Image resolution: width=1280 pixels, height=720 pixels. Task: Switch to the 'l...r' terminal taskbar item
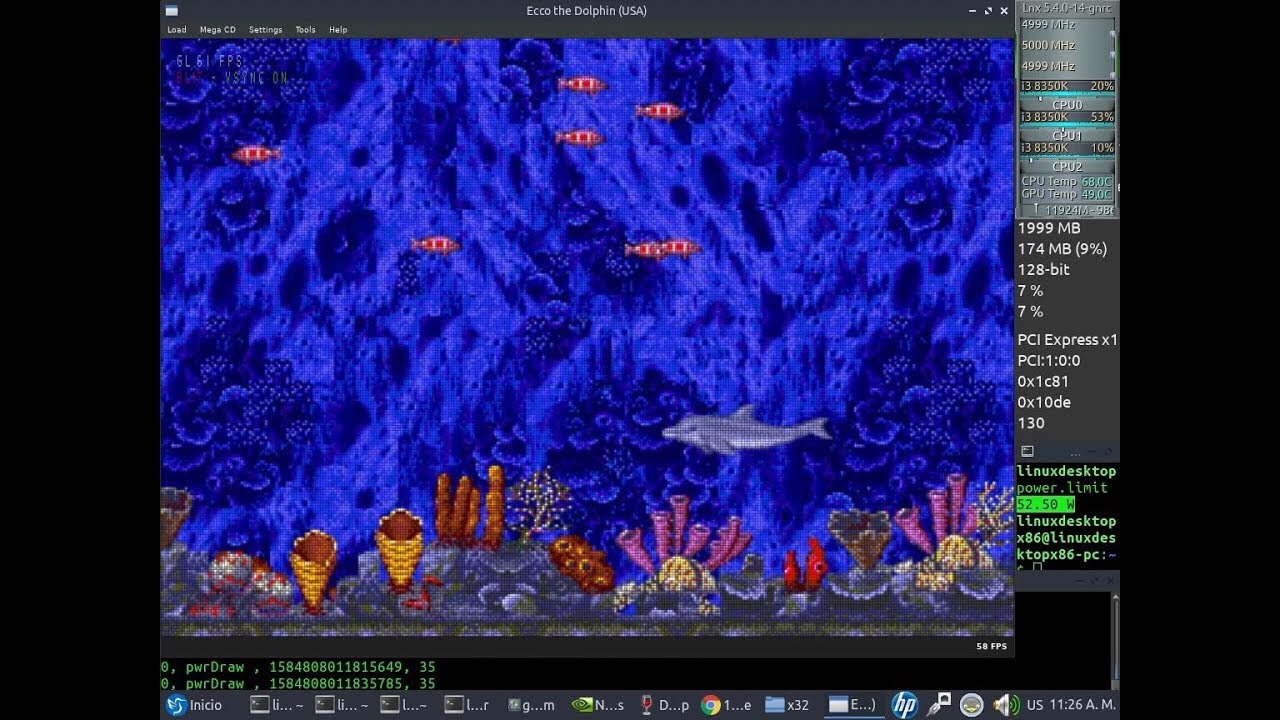[469, 705]
